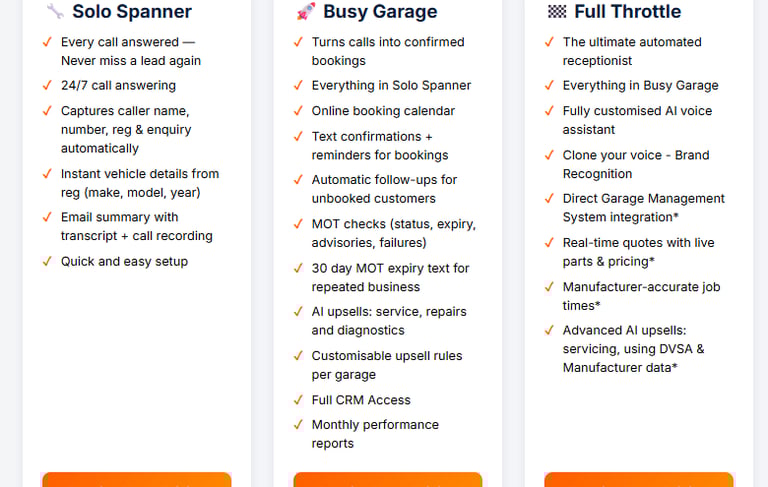Click checkmark beside Online booking calendar
Image resolution: width=768 pixels, height=487 pixels.
(298, 111)
